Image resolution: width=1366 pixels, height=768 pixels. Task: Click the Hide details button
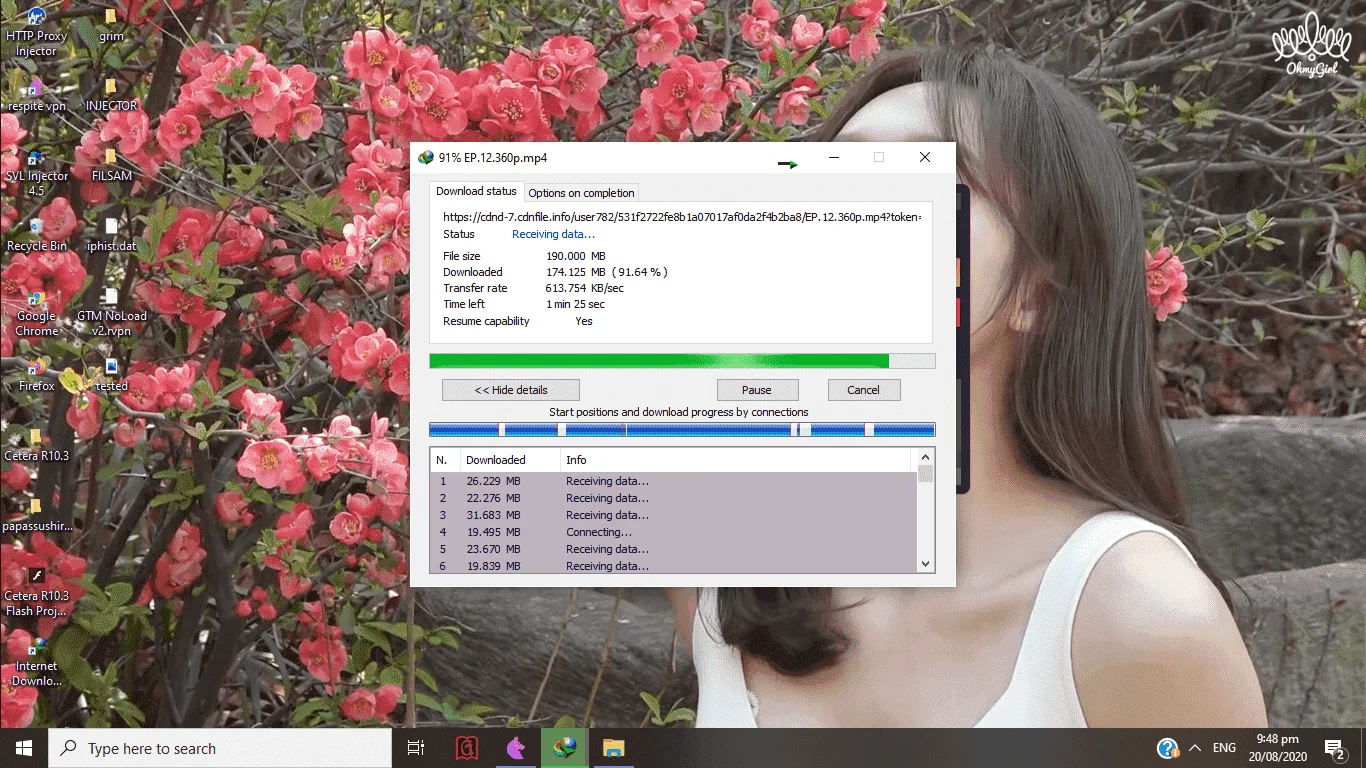click(511, 390)
